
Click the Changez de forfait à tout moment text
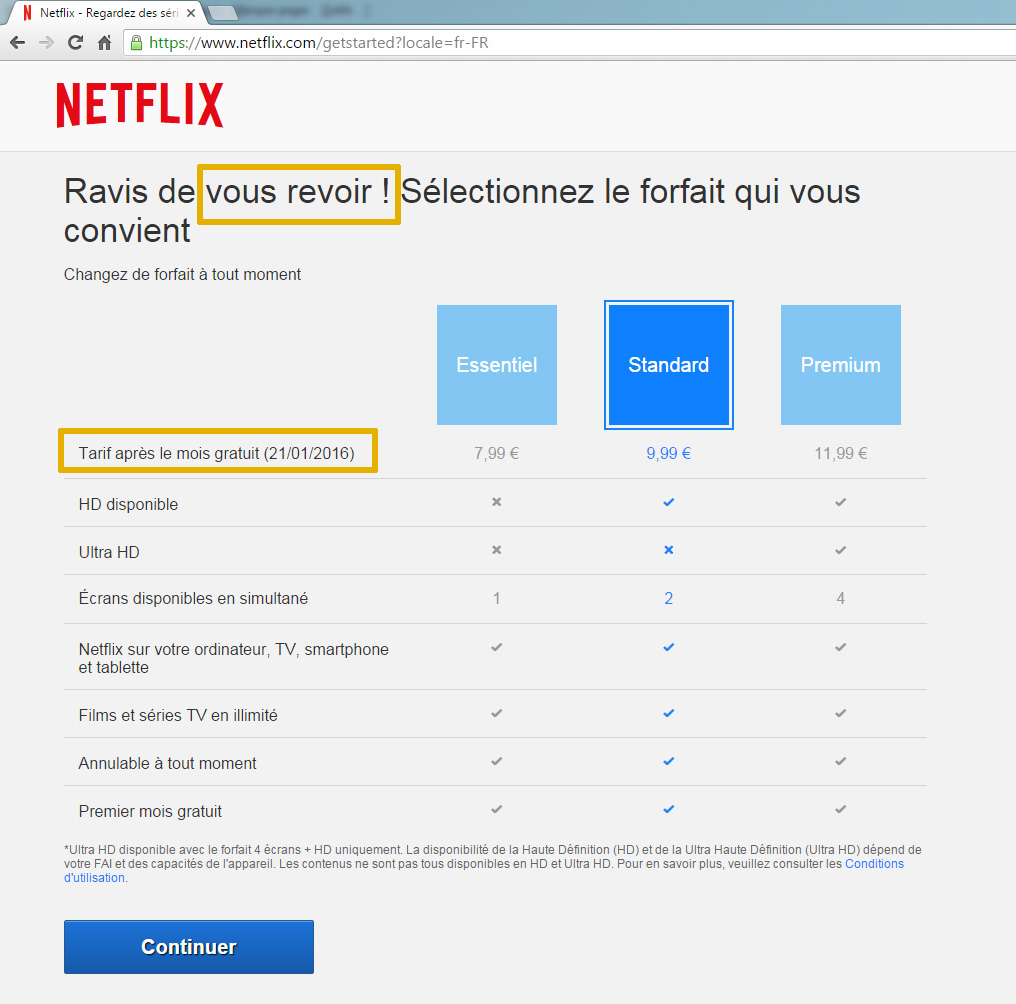[182, 275]
